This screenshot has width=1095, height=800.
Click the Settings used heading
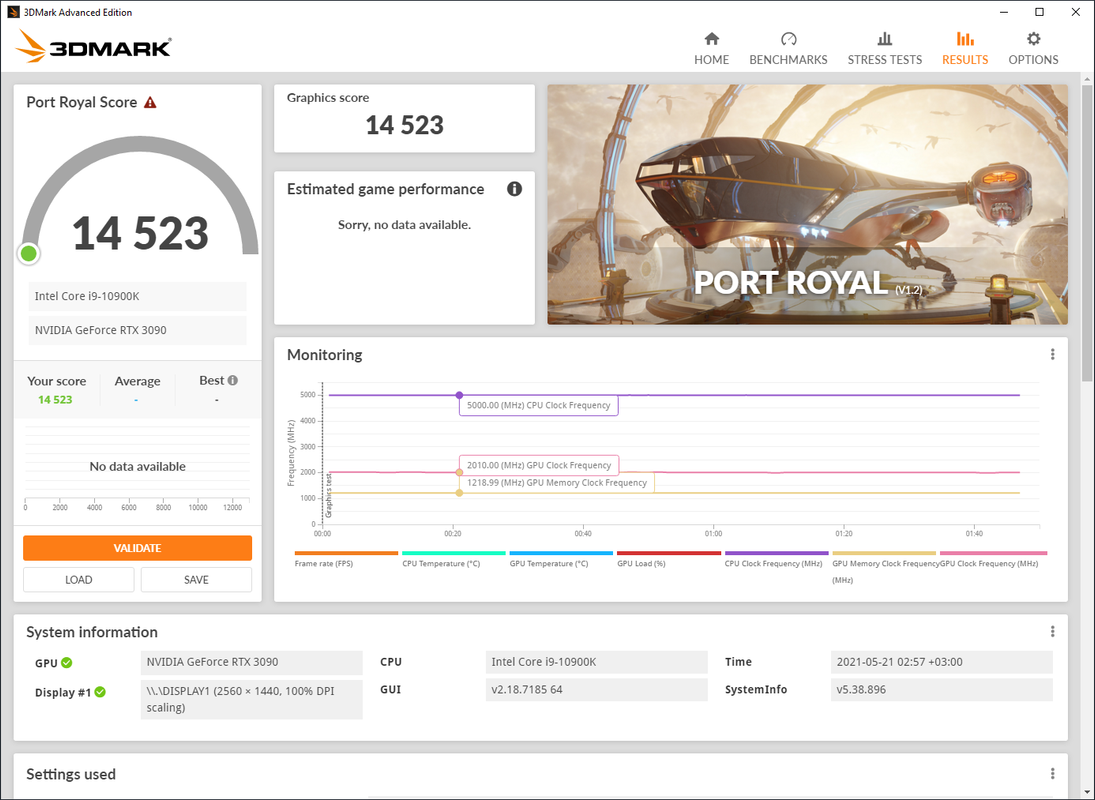point(71,774)
